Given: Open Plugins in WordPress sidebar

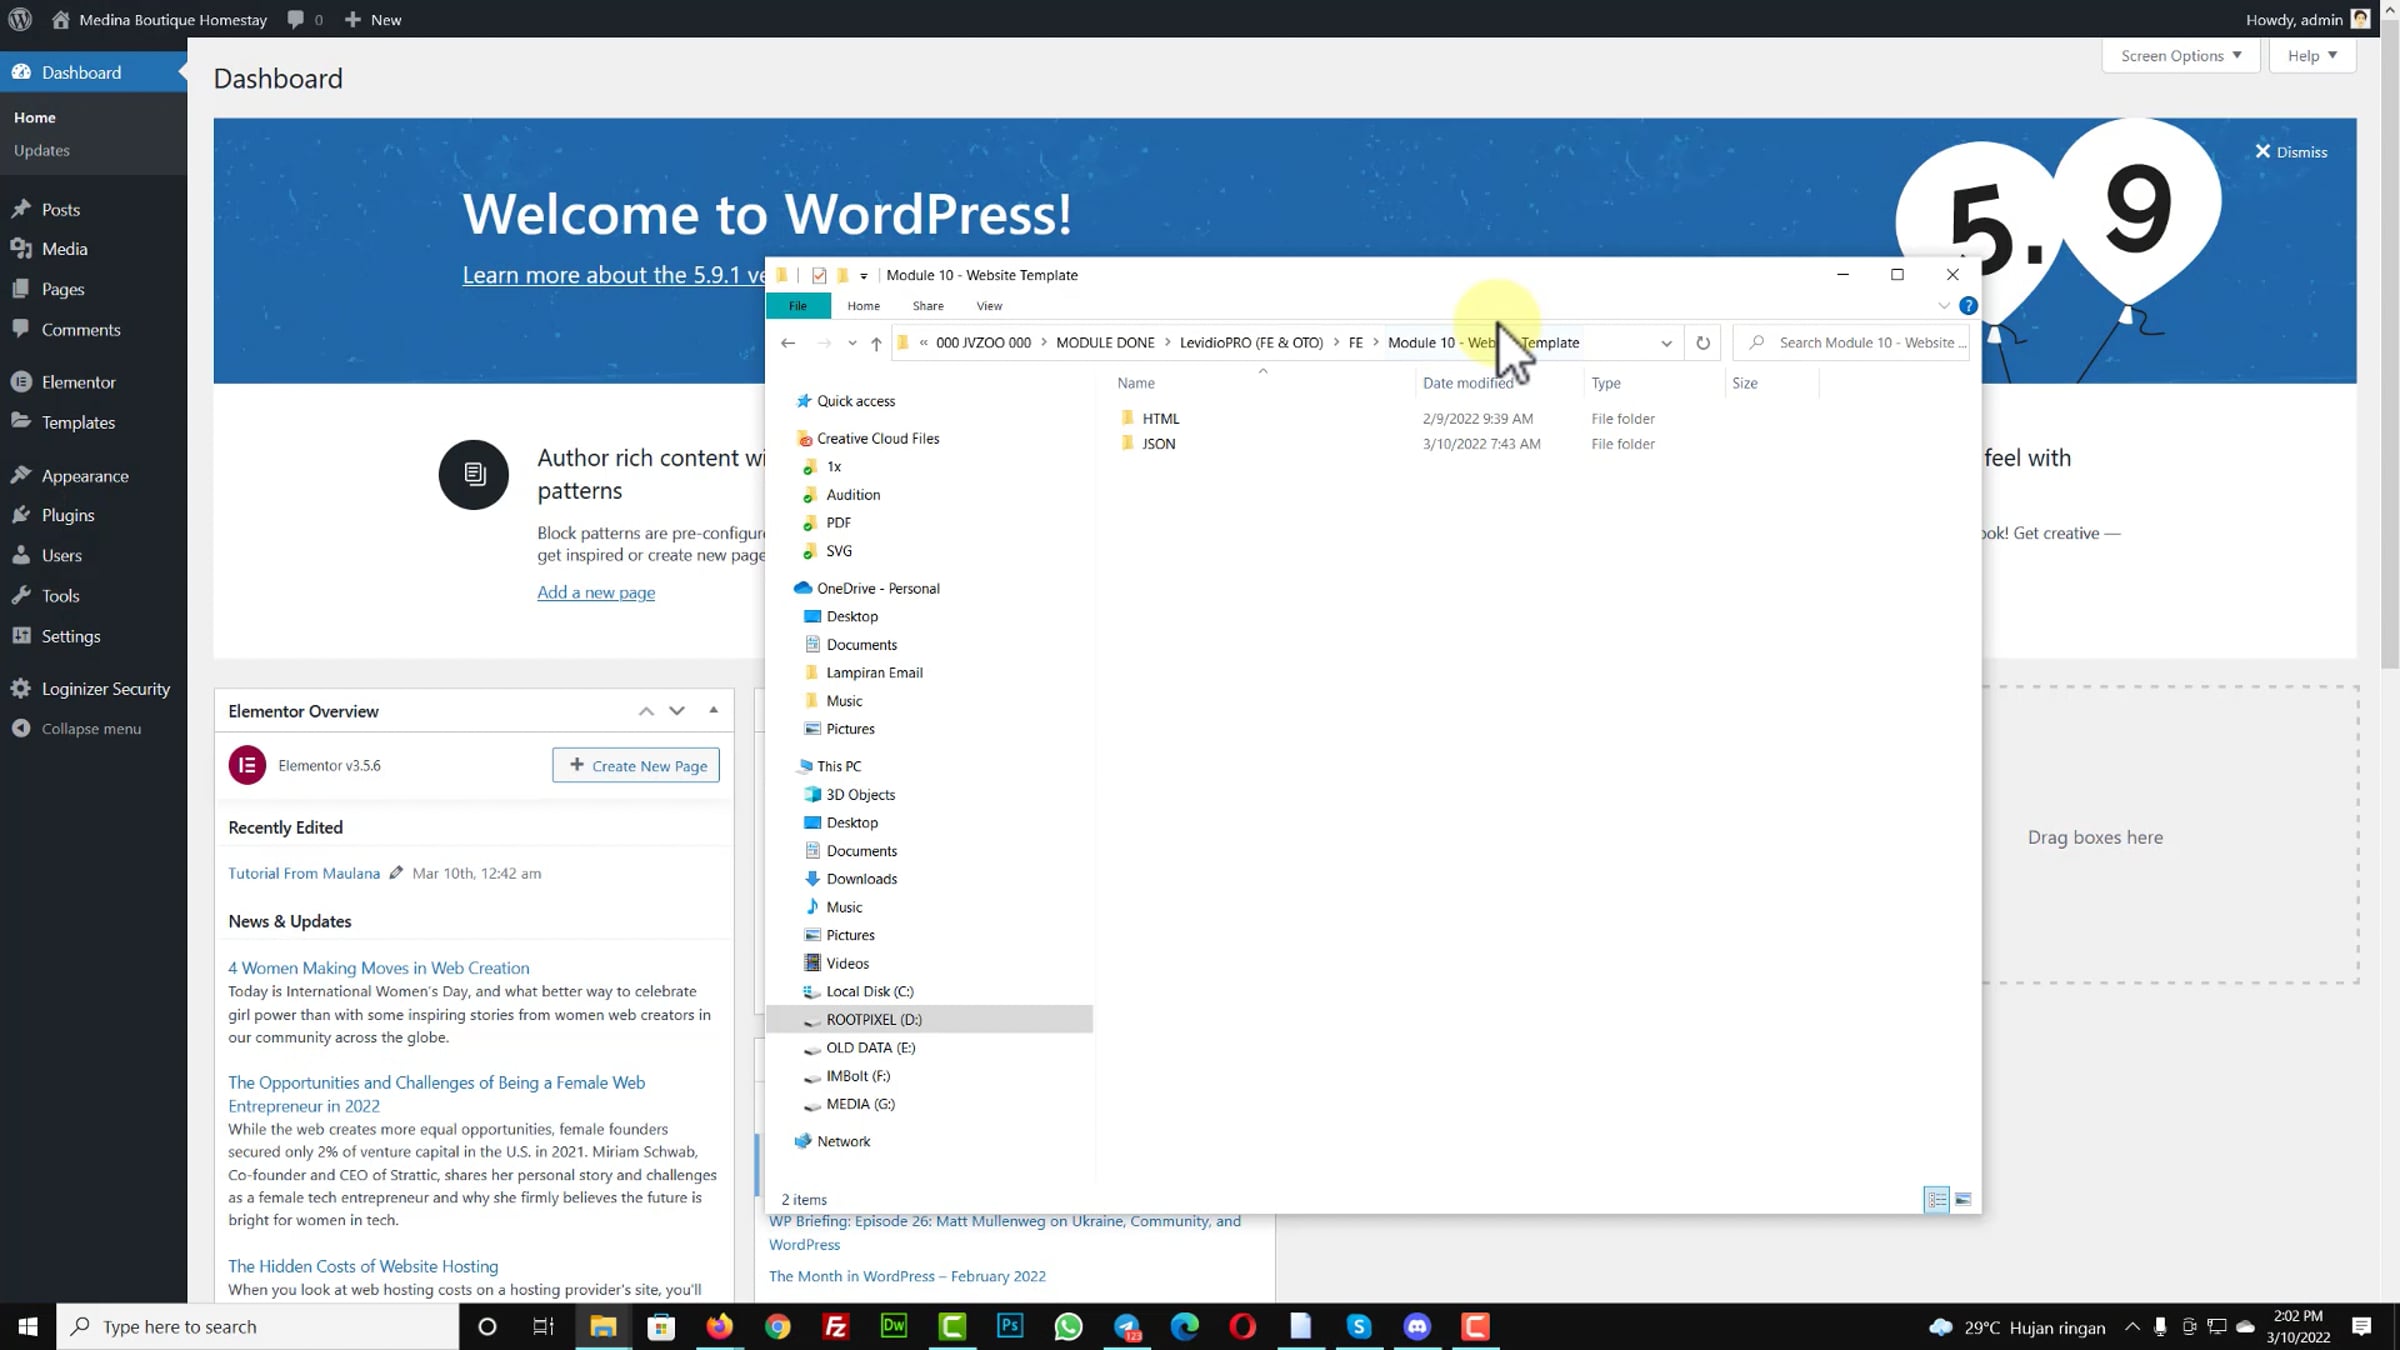Looking at the screenshot, I should coord(67,515).
